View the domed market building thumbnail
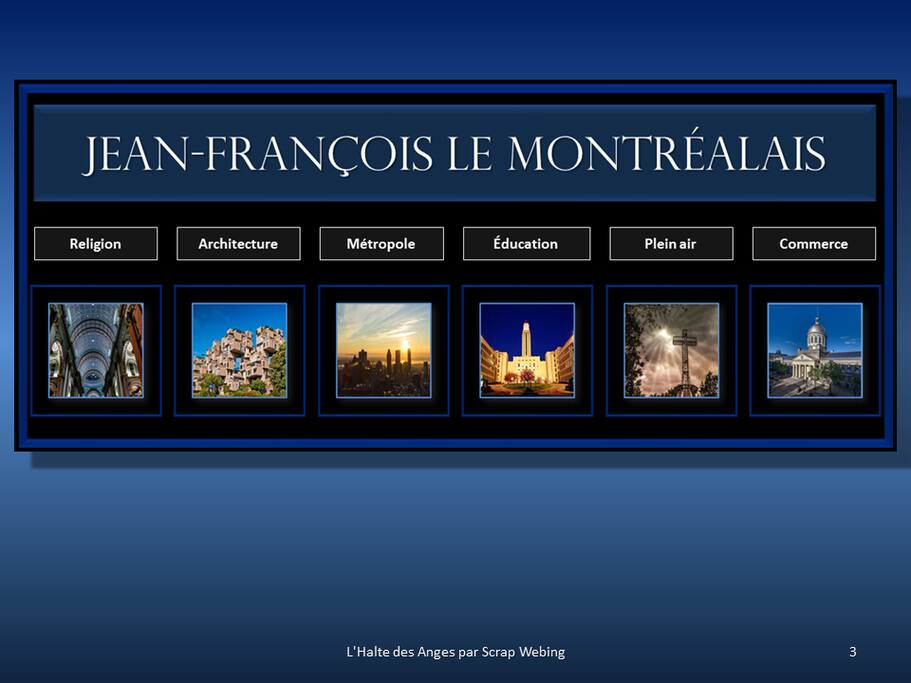The height and width of the screenshot is (683, 911). (x=815, y=350)
